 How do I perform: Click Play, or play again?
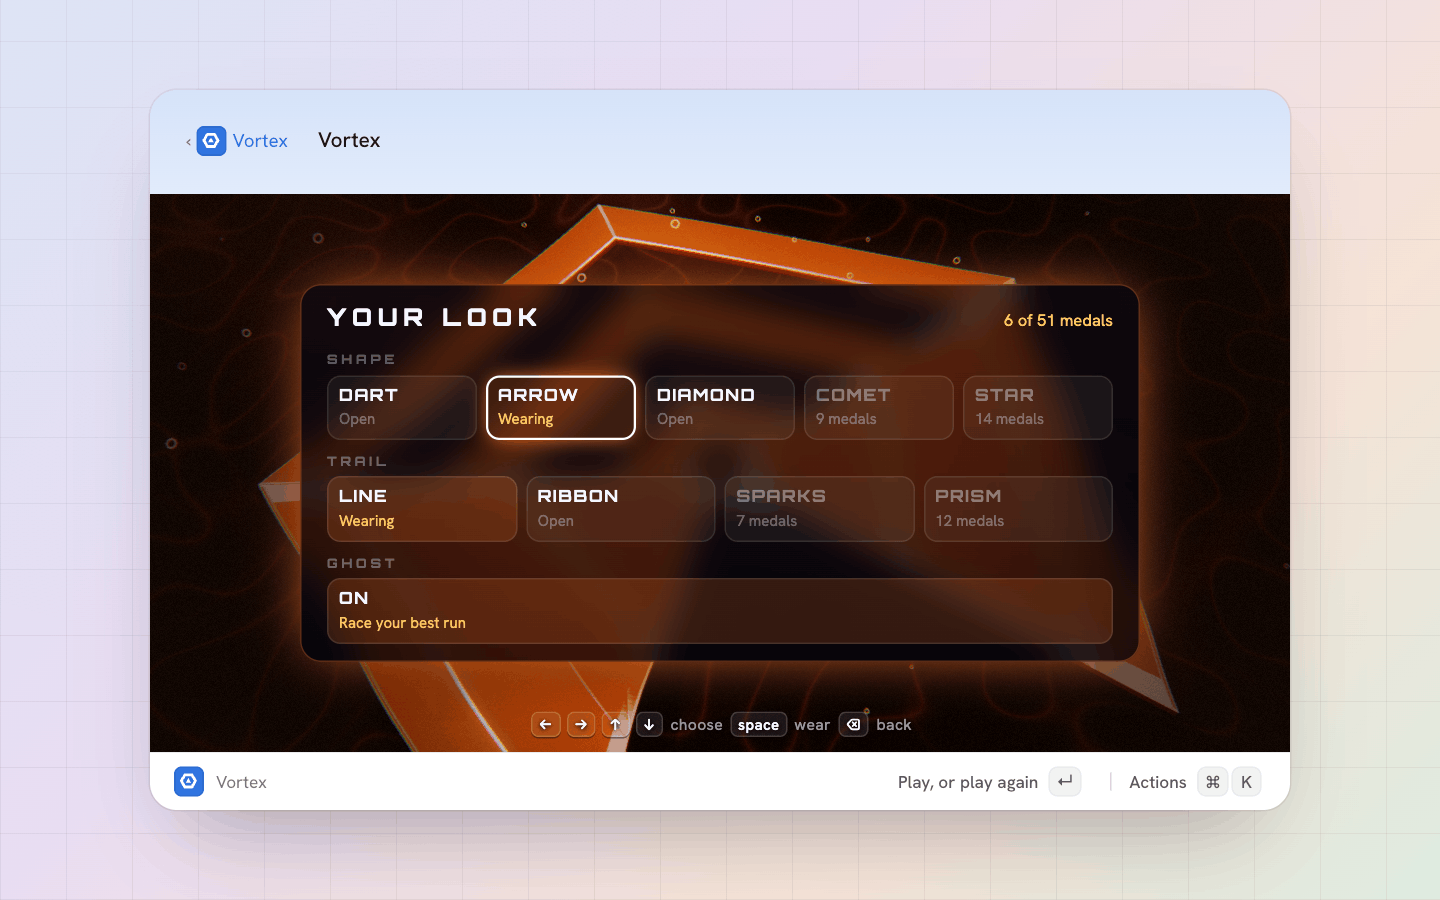coord(967,782)
